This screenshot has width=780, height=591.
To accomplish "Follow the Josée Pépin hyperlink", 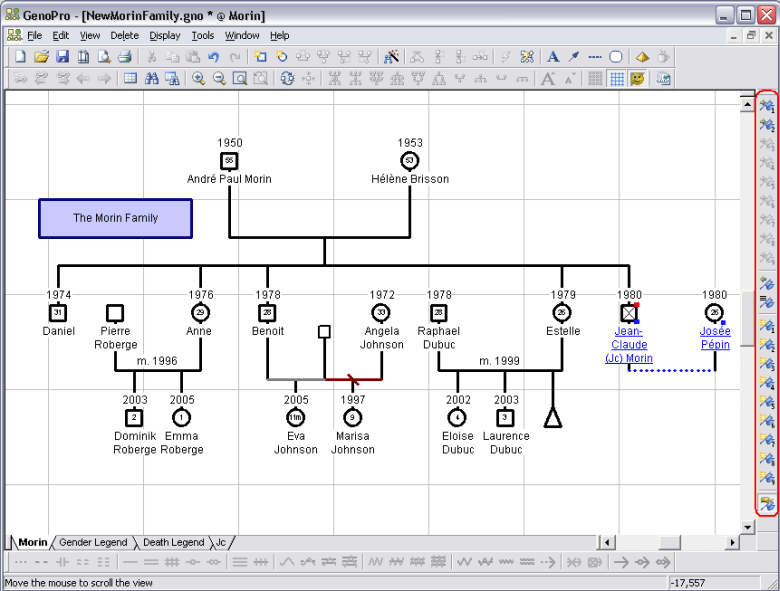I will (715, 338).
